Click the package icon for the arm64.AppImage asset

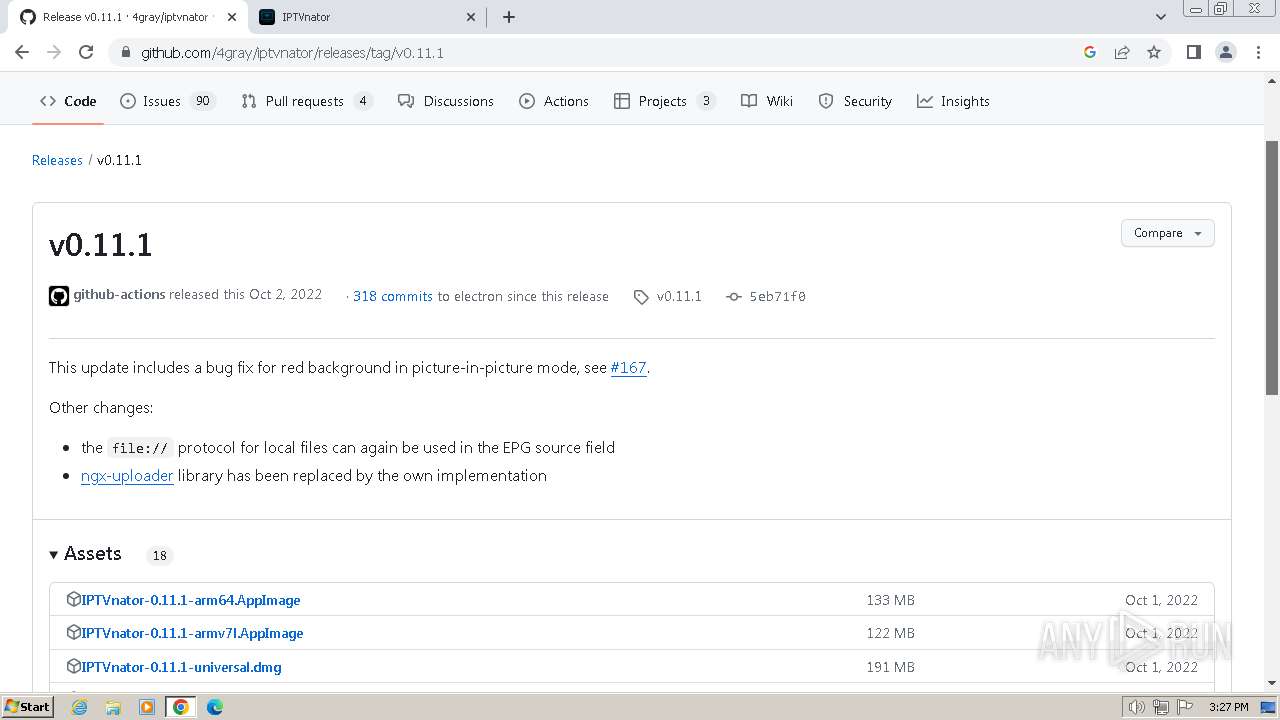(x=73, y=599)
